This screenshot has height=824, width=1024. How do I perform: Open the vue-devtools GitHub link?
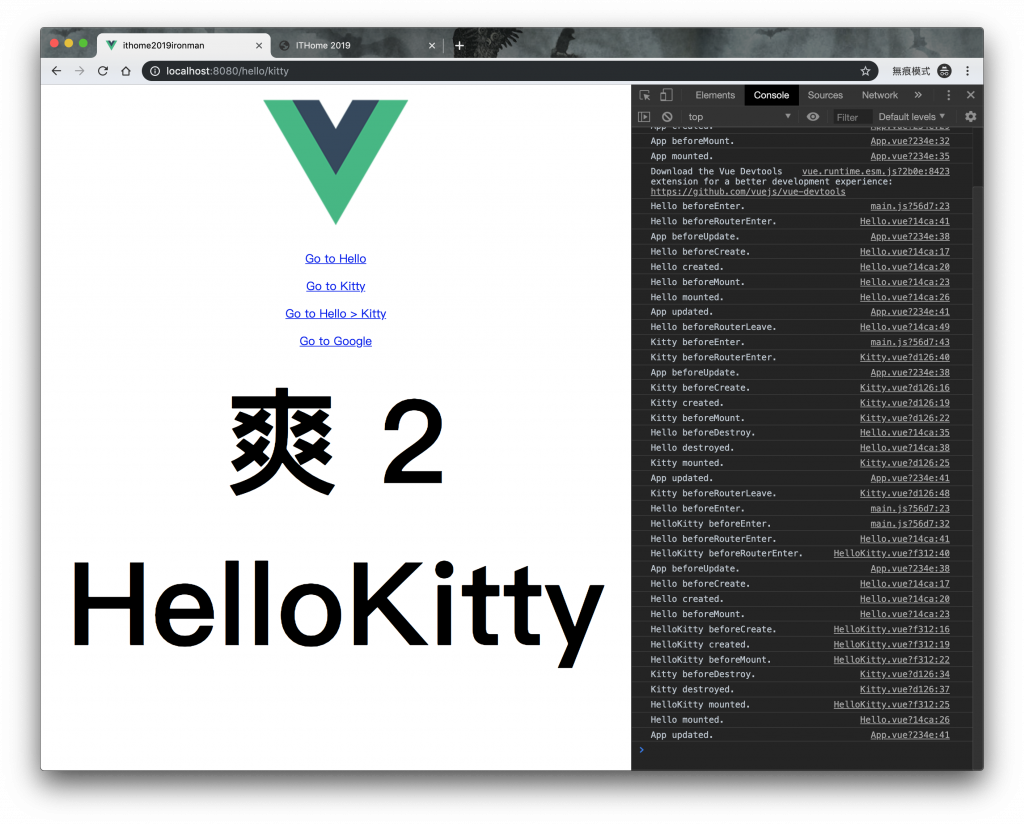coord(748,192)
